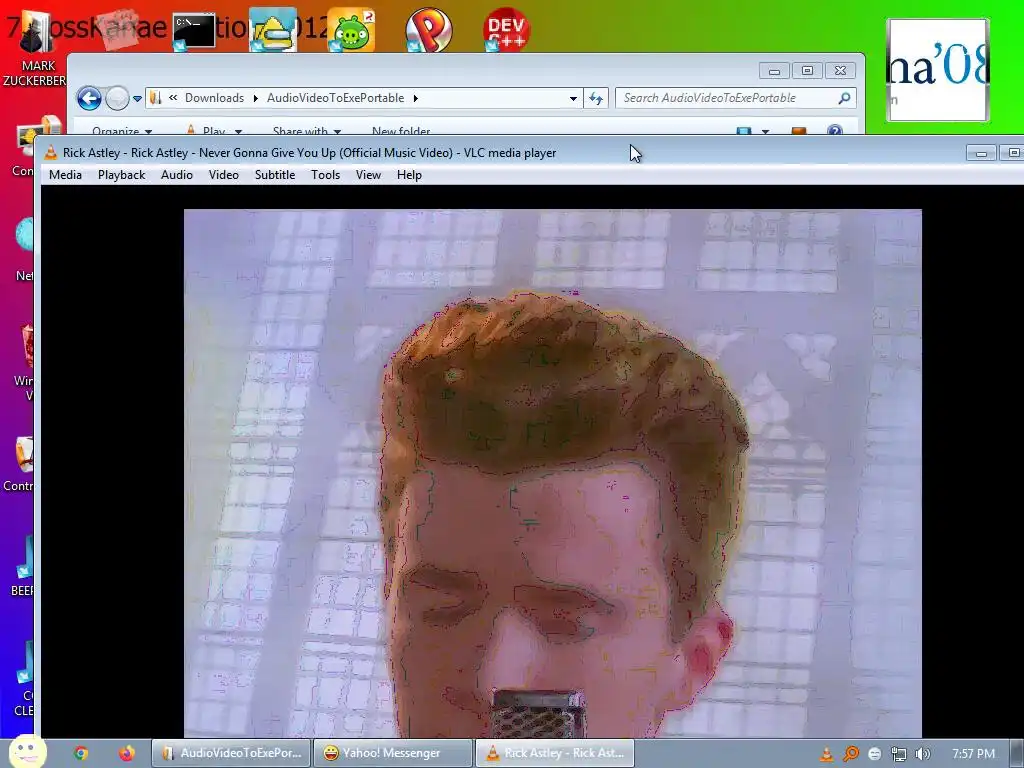Open the Media menu in VLC
1024x768 pixels.
(65, 175)
